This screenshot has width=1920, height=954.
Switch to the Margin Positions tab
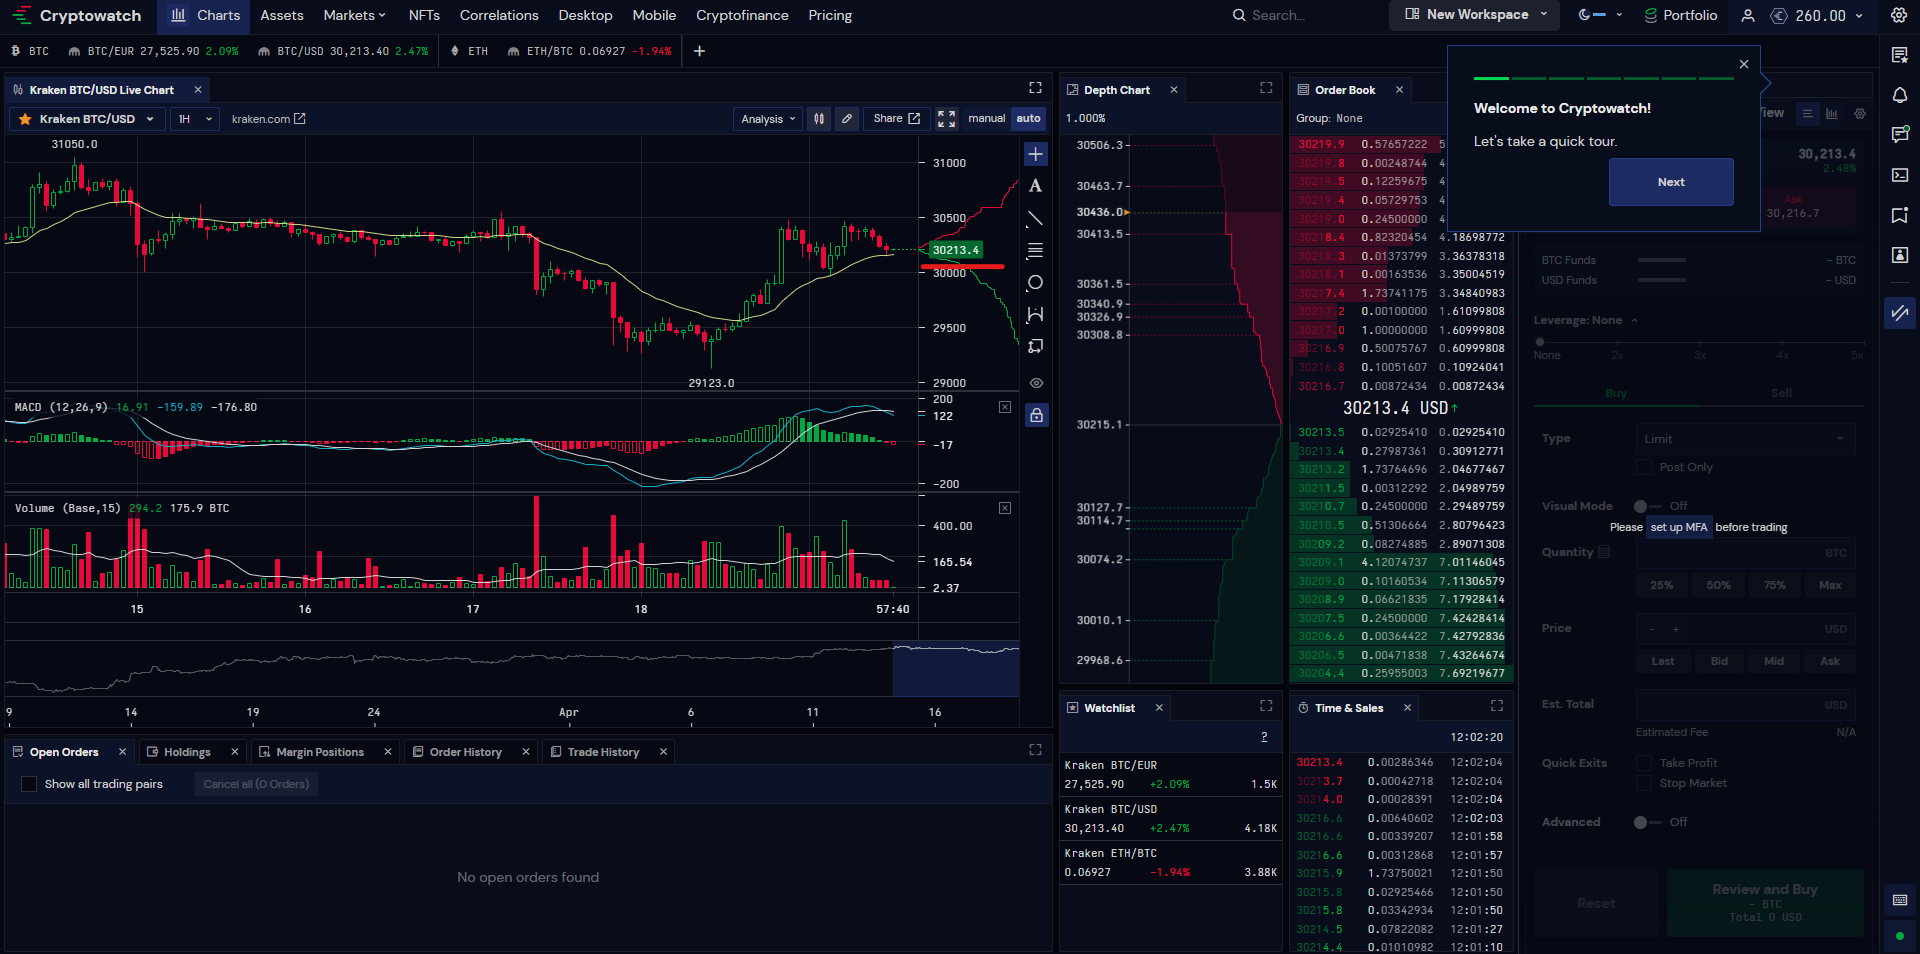(319, 752)
